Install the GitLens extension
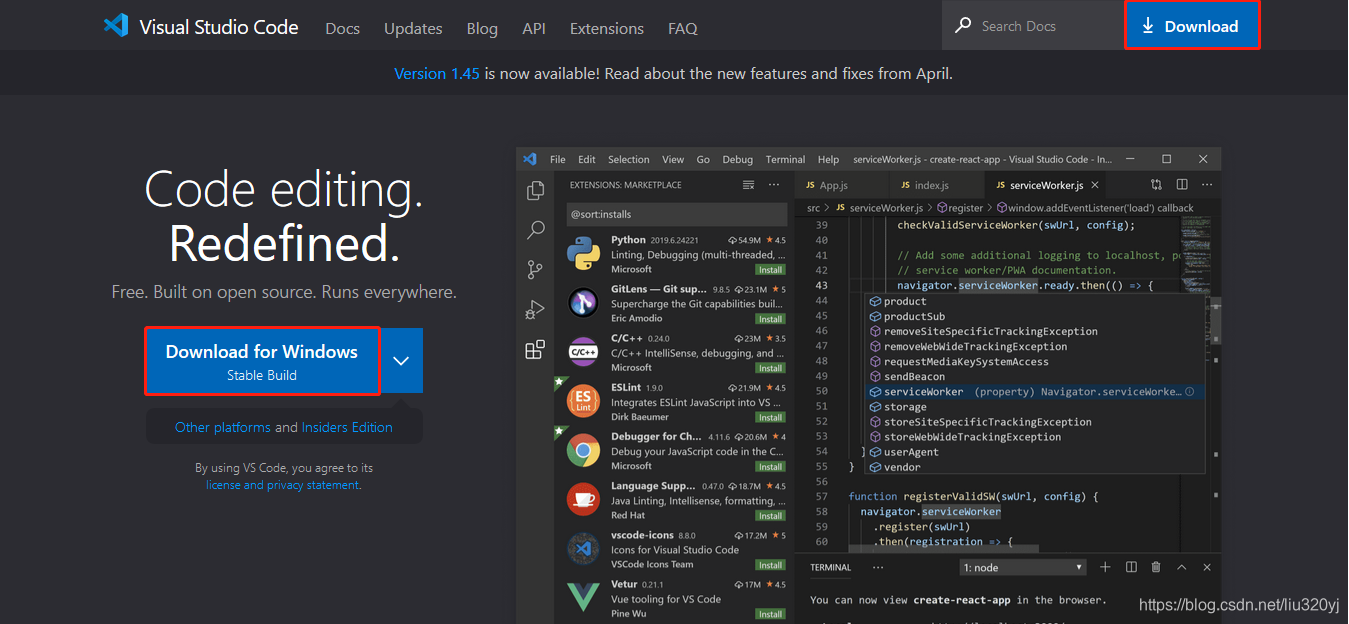Viewport: 1349px width, 624px height. pos(770,319)
